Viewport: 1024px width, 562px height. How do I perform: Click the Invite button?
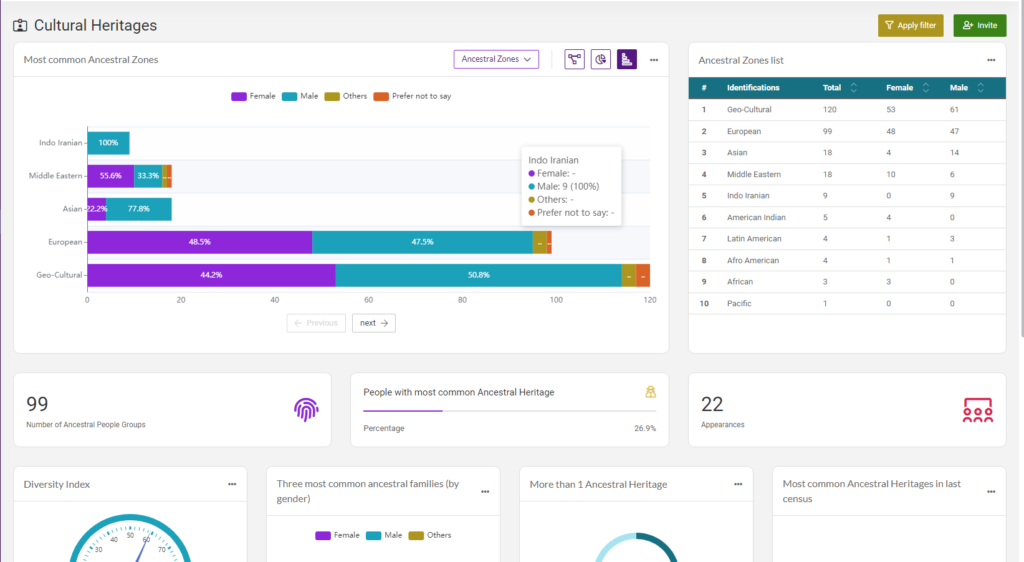(x=980, y=25)
